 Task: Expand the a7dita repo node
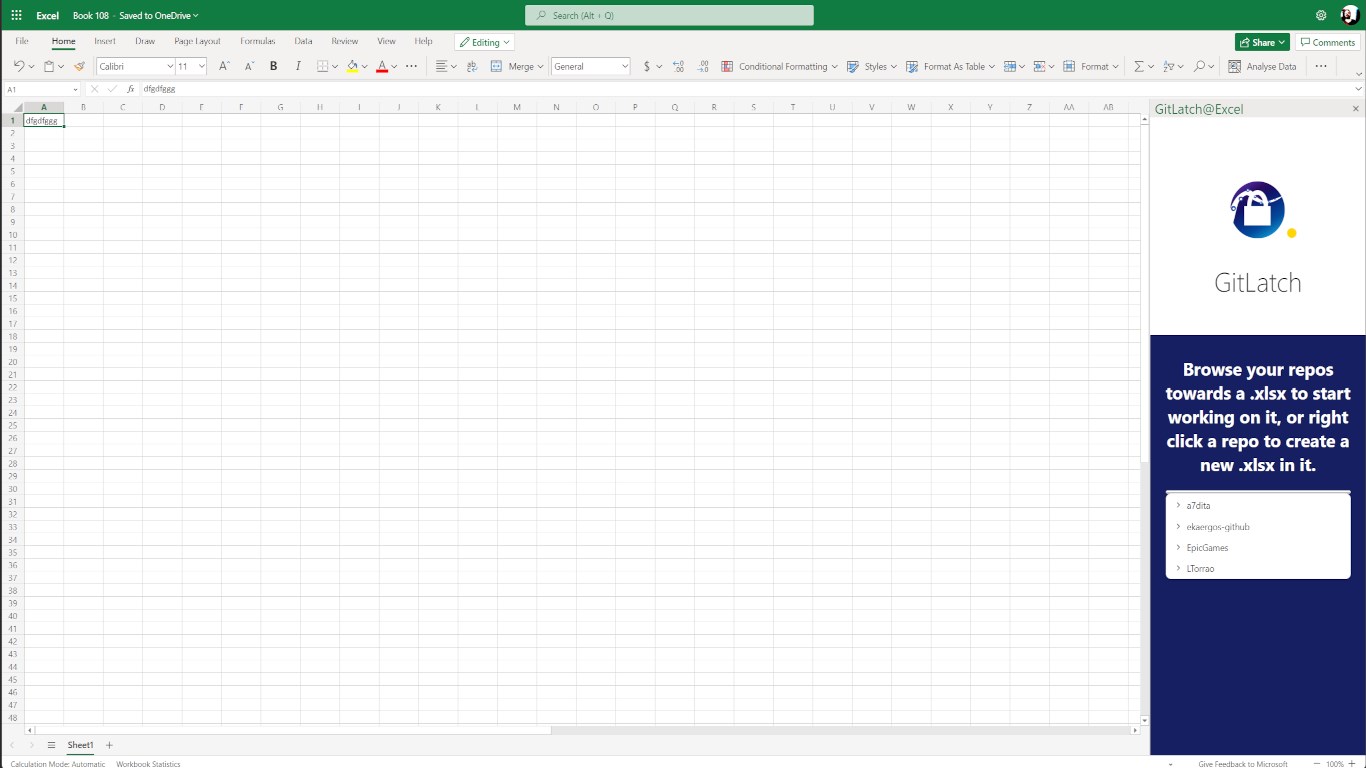[x=1179, y=505]
